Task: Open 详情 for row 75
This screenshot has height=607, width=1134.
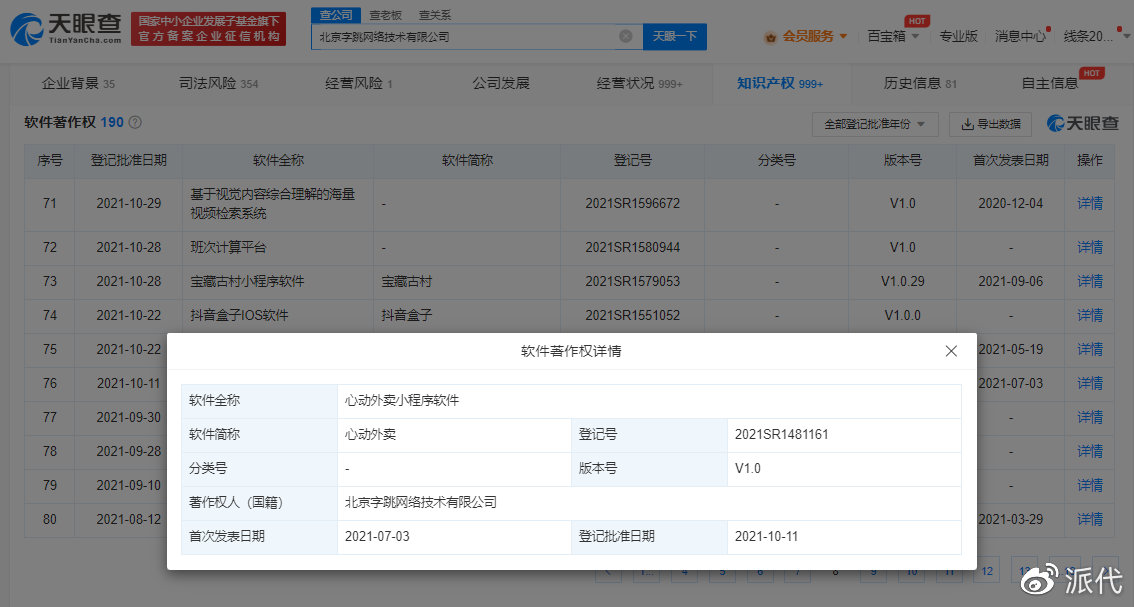Action: [x=1090, y=349]
